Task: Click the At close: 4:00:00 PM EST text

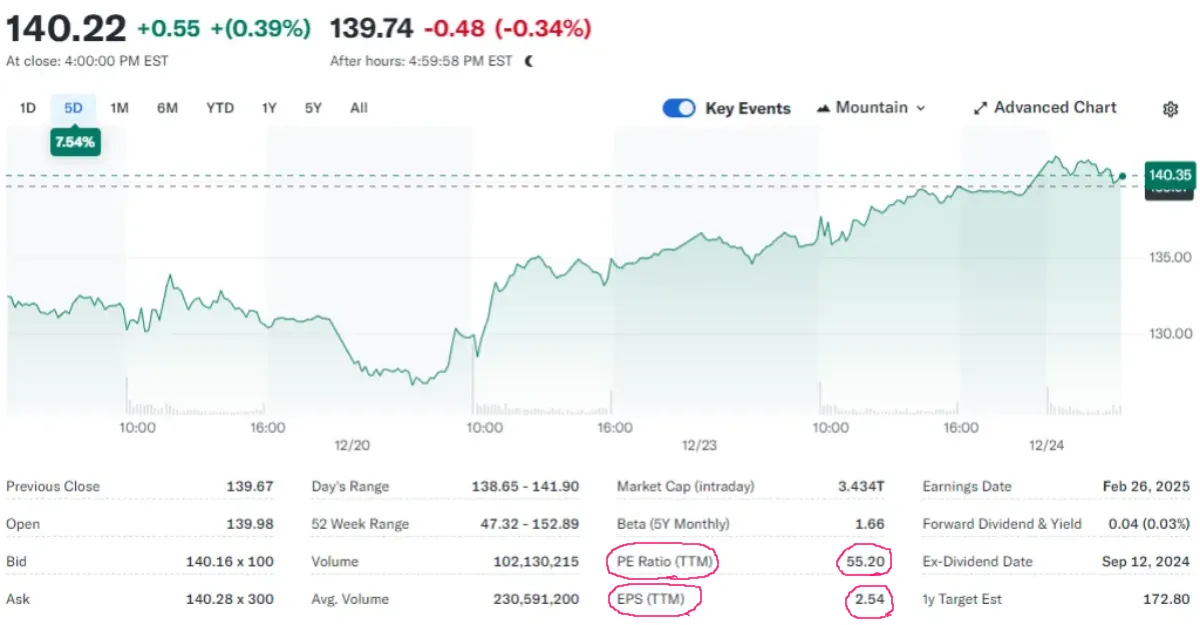Action: 87,61
